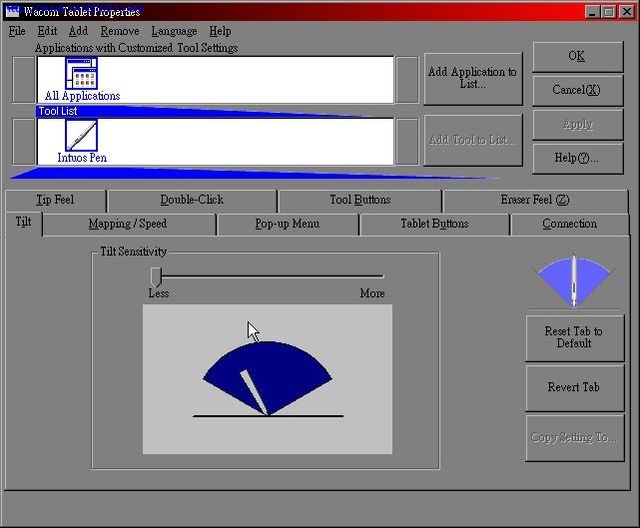This screenshot has width=640, height=528.
Task: Switch to the Tool Buttons tab
Action: [x=360, y=200]
